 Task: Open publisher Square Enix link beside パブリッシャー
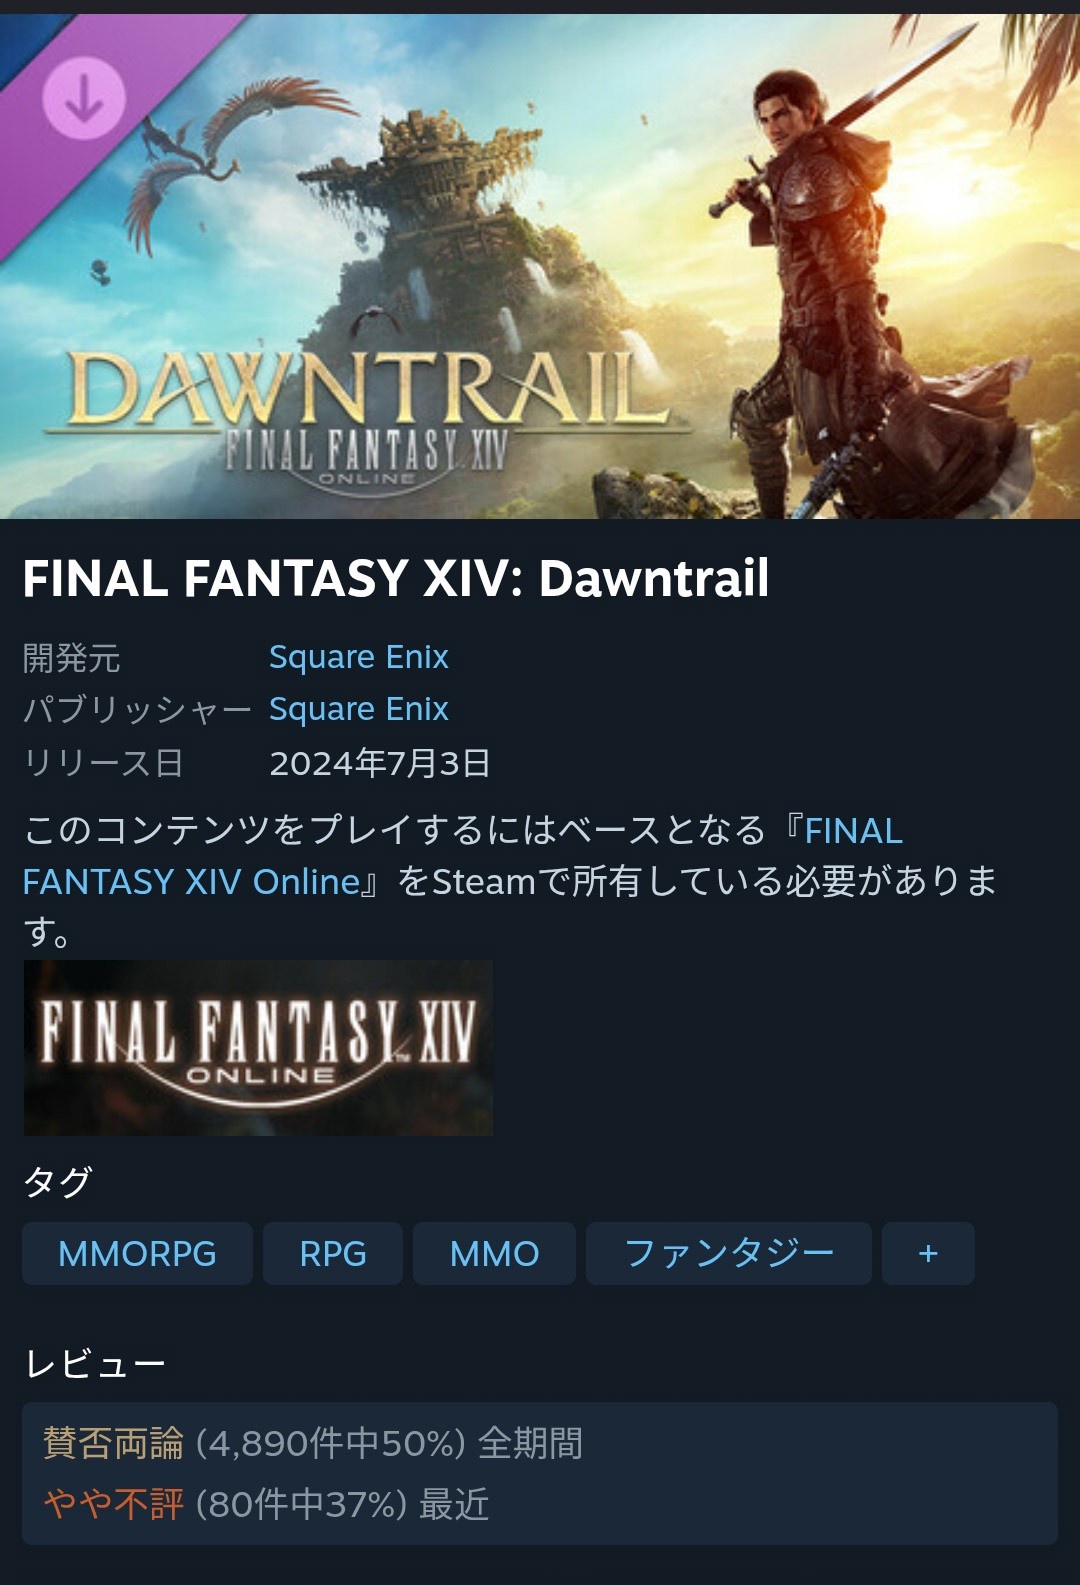pos(358,709)
